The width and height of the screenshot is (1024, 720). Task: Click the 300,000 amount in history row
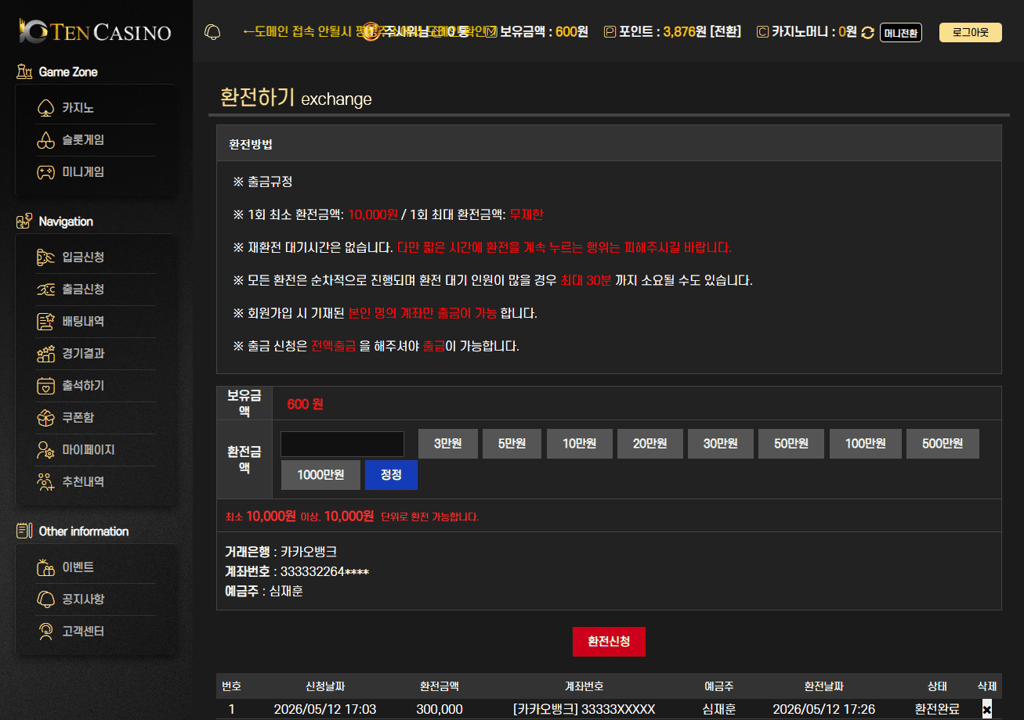(x=440, y=709)
